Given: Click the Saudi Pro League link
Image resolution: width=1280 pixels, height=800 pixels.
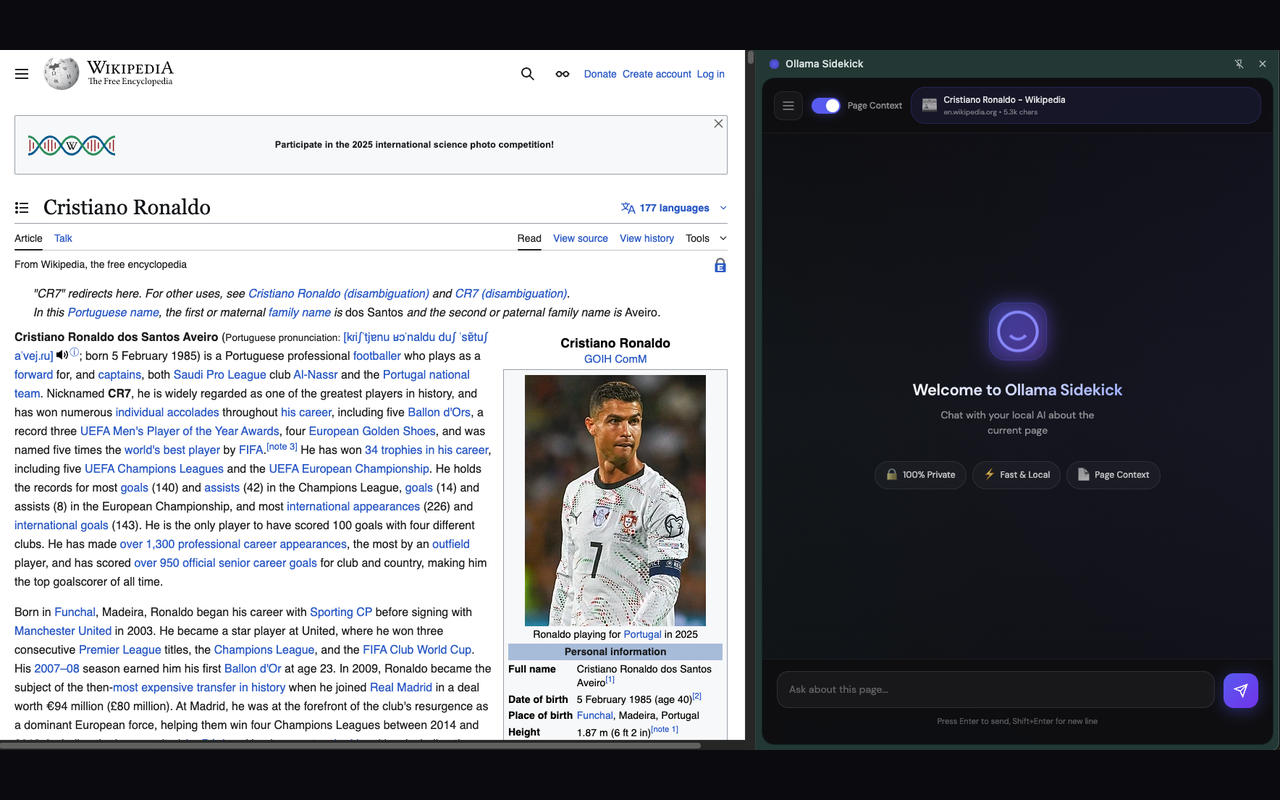Looking at the screenshot, I should [220, 375].
